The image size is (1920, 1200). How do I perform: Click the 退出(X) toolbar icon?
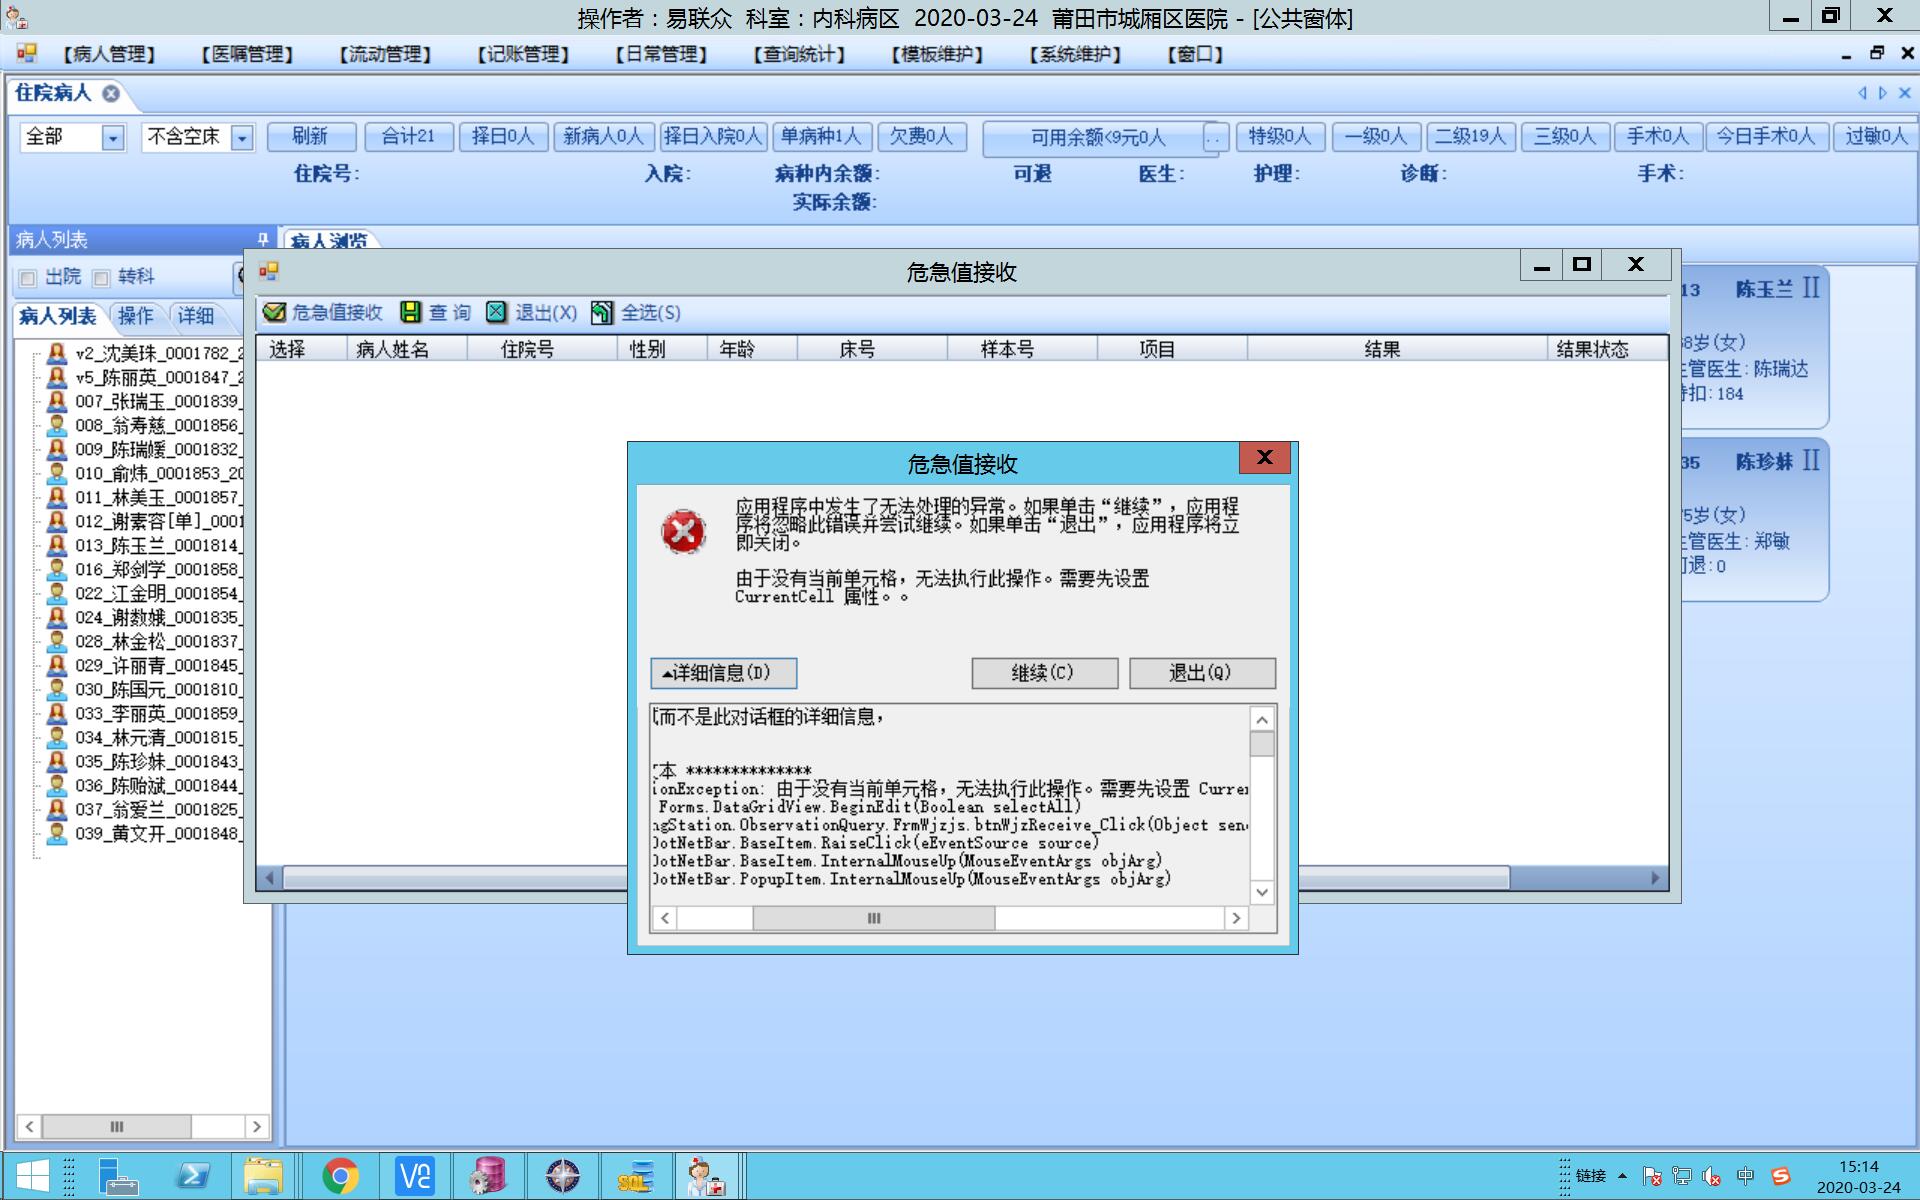(x=497, y=313)
